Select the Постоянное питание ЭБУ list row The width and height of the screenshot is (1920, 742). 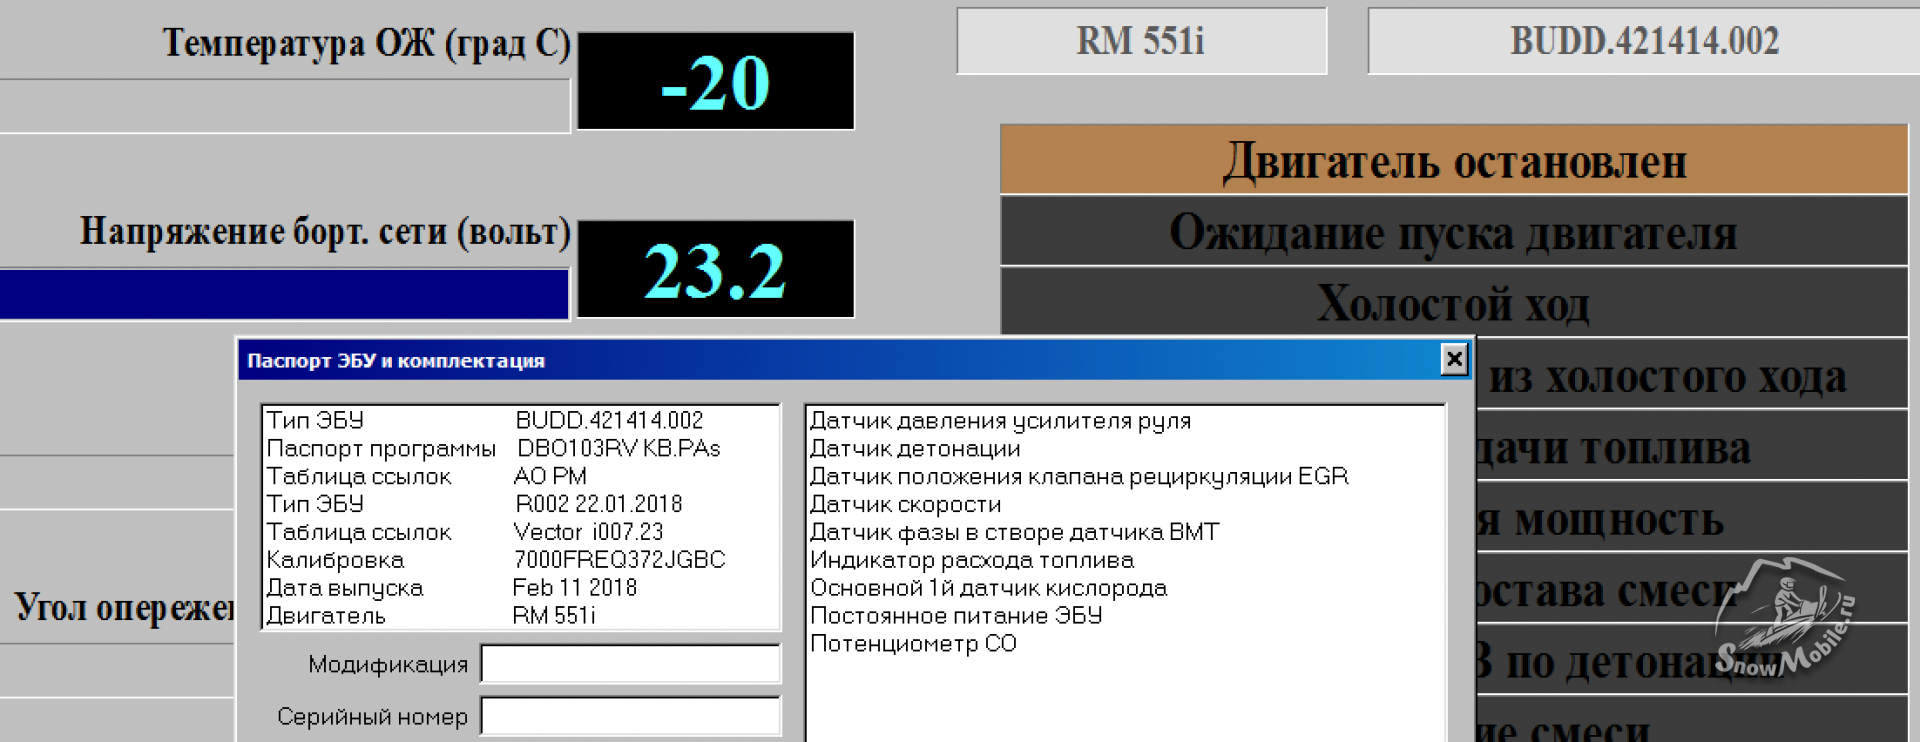pyautogui.click(x=1125, y=616)
